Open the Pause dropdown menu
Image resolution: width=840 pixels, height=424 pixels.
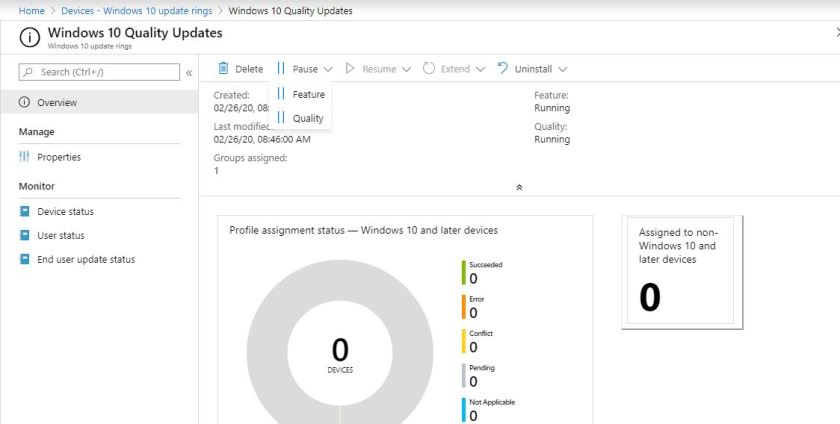click(x=305, y=69)
